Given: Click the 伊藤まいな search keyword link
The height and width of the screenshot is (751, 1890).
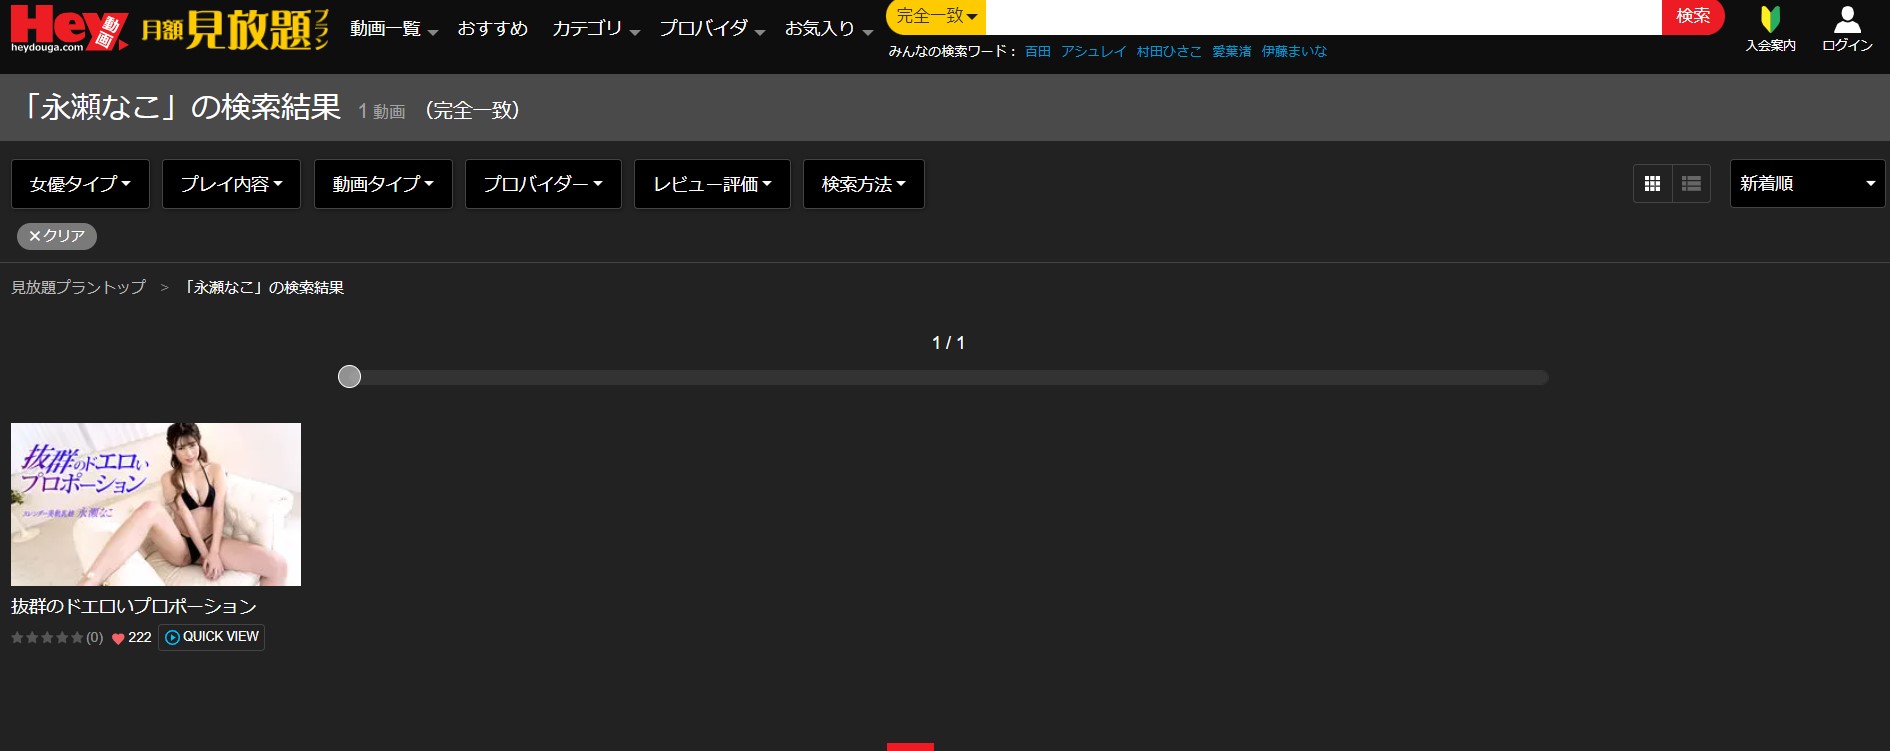Looking at the screenshot, I should (x=1294, y=51).
